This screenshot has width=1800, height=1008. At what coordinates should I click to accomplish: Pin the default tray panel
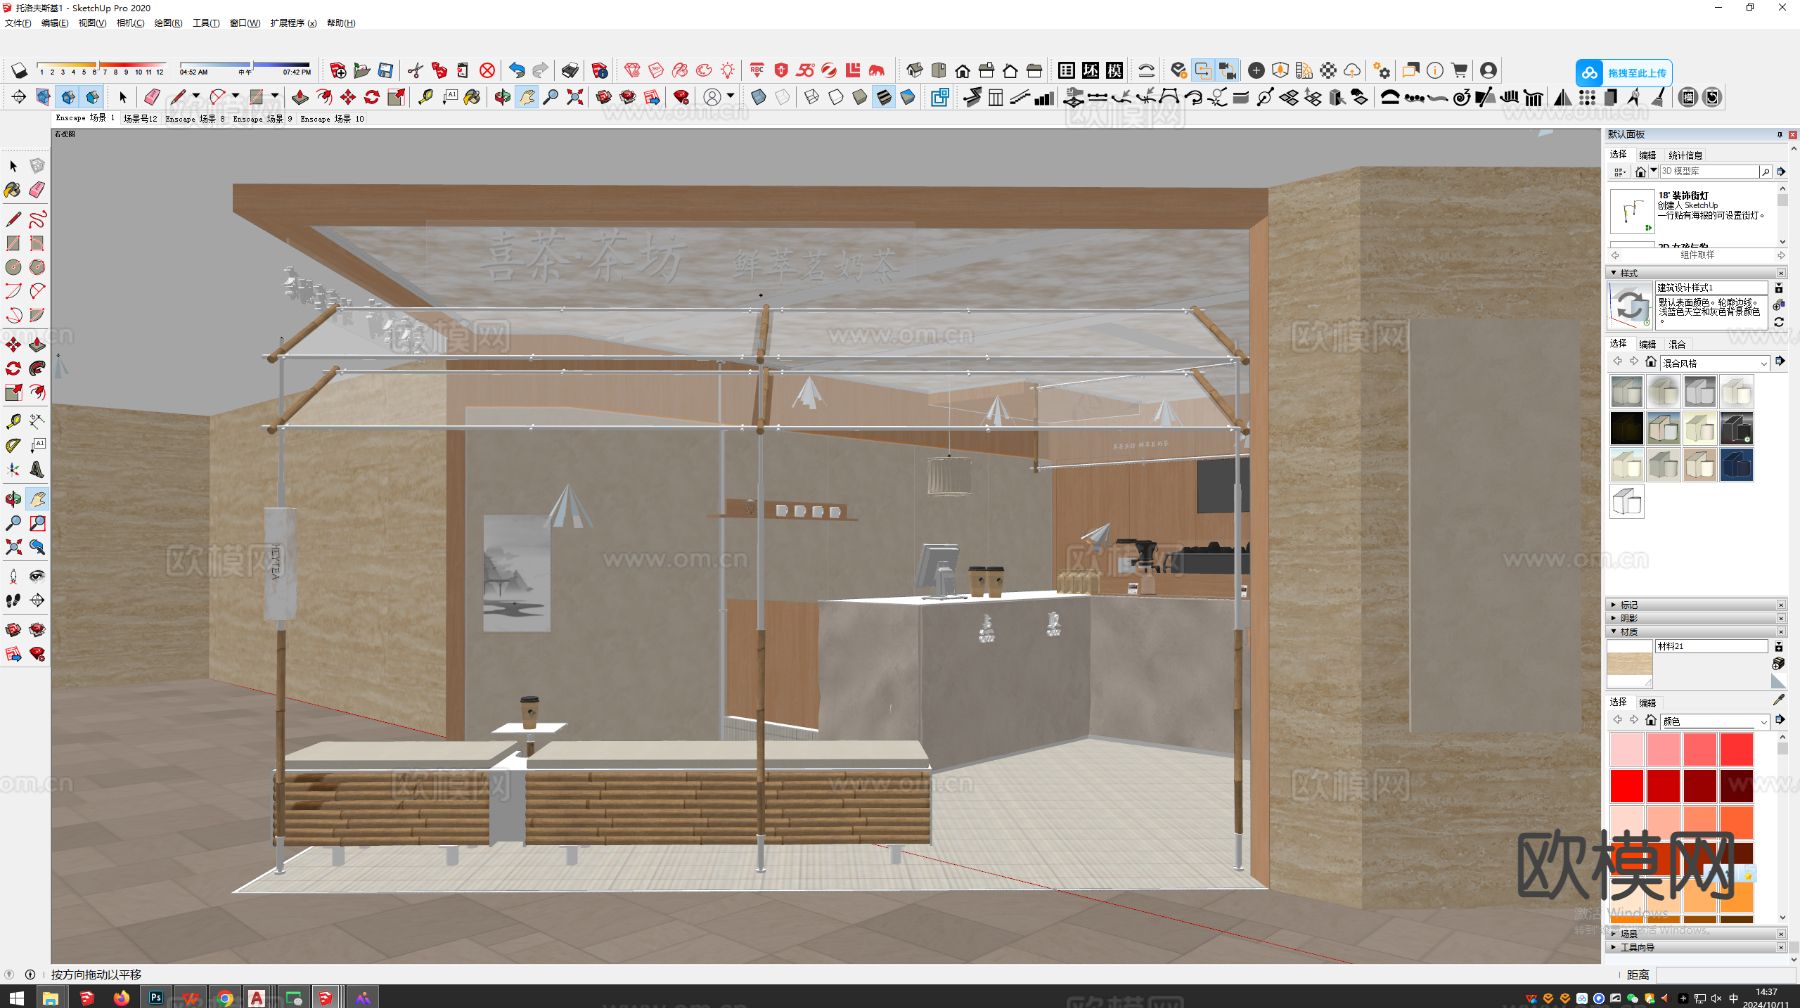1779,134
